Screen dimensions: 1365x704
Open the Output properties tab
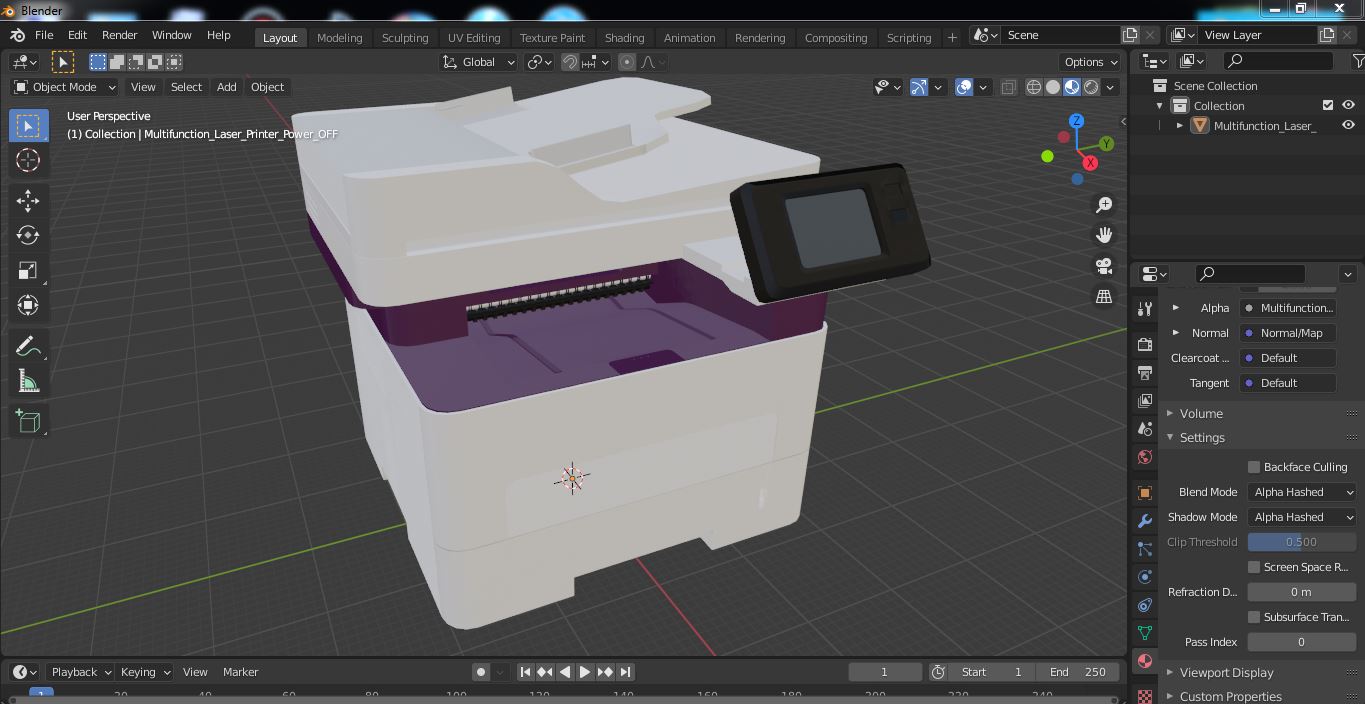tap(1145, 373)
